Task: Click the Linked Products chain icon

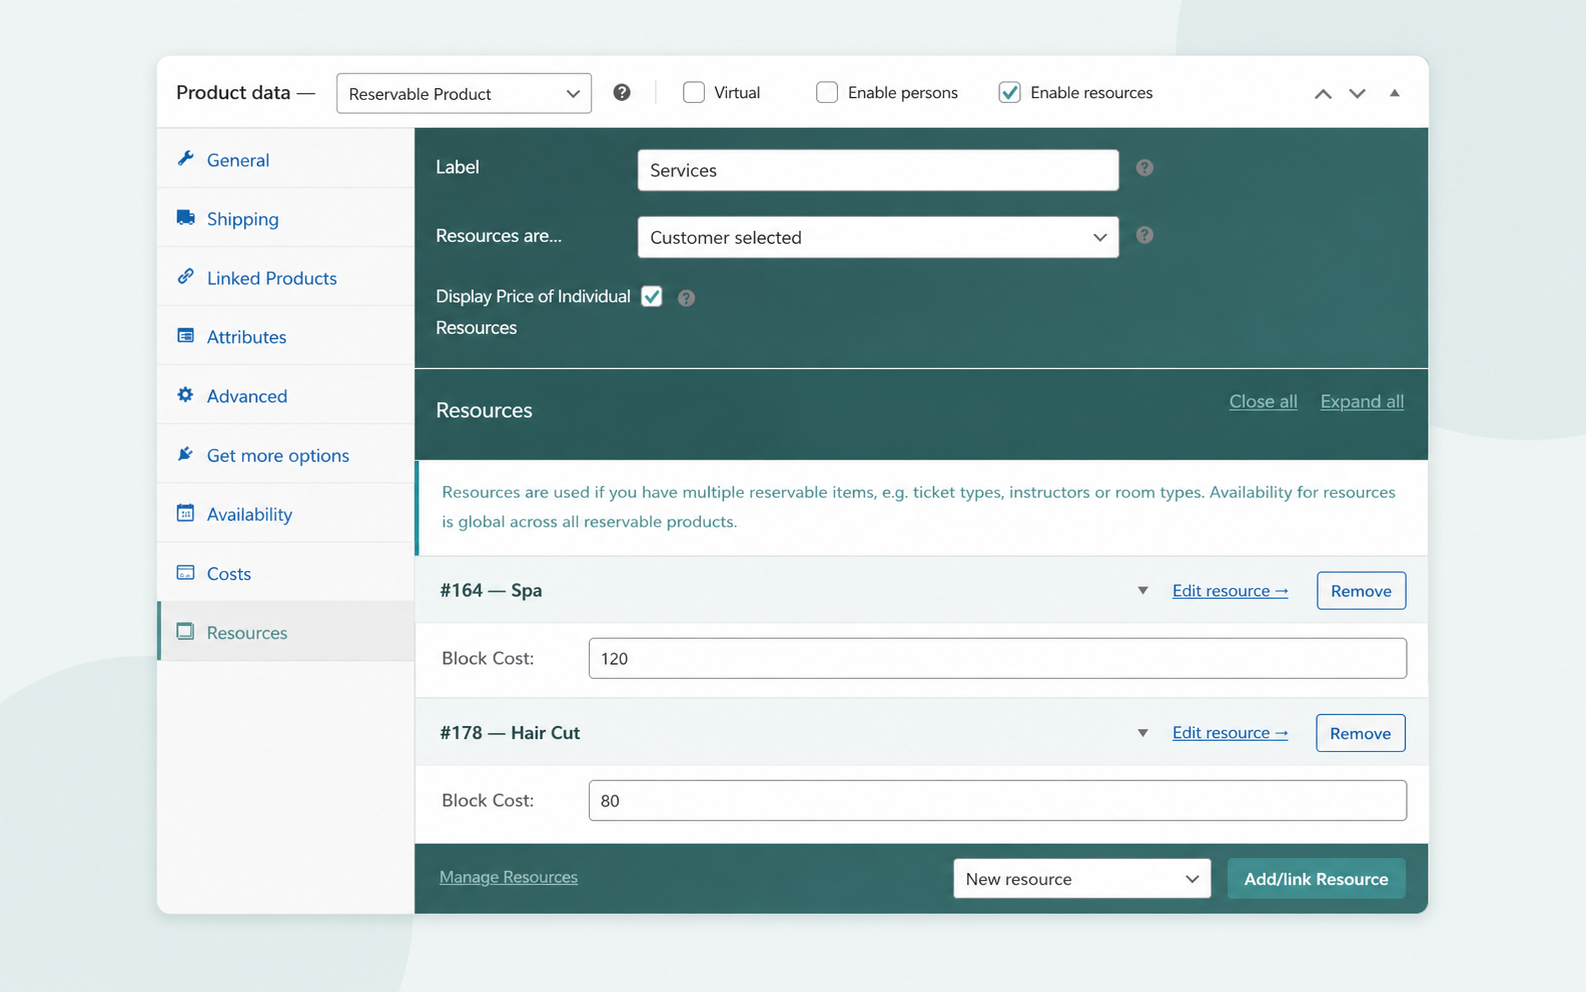Action: [x=185, y=277]
